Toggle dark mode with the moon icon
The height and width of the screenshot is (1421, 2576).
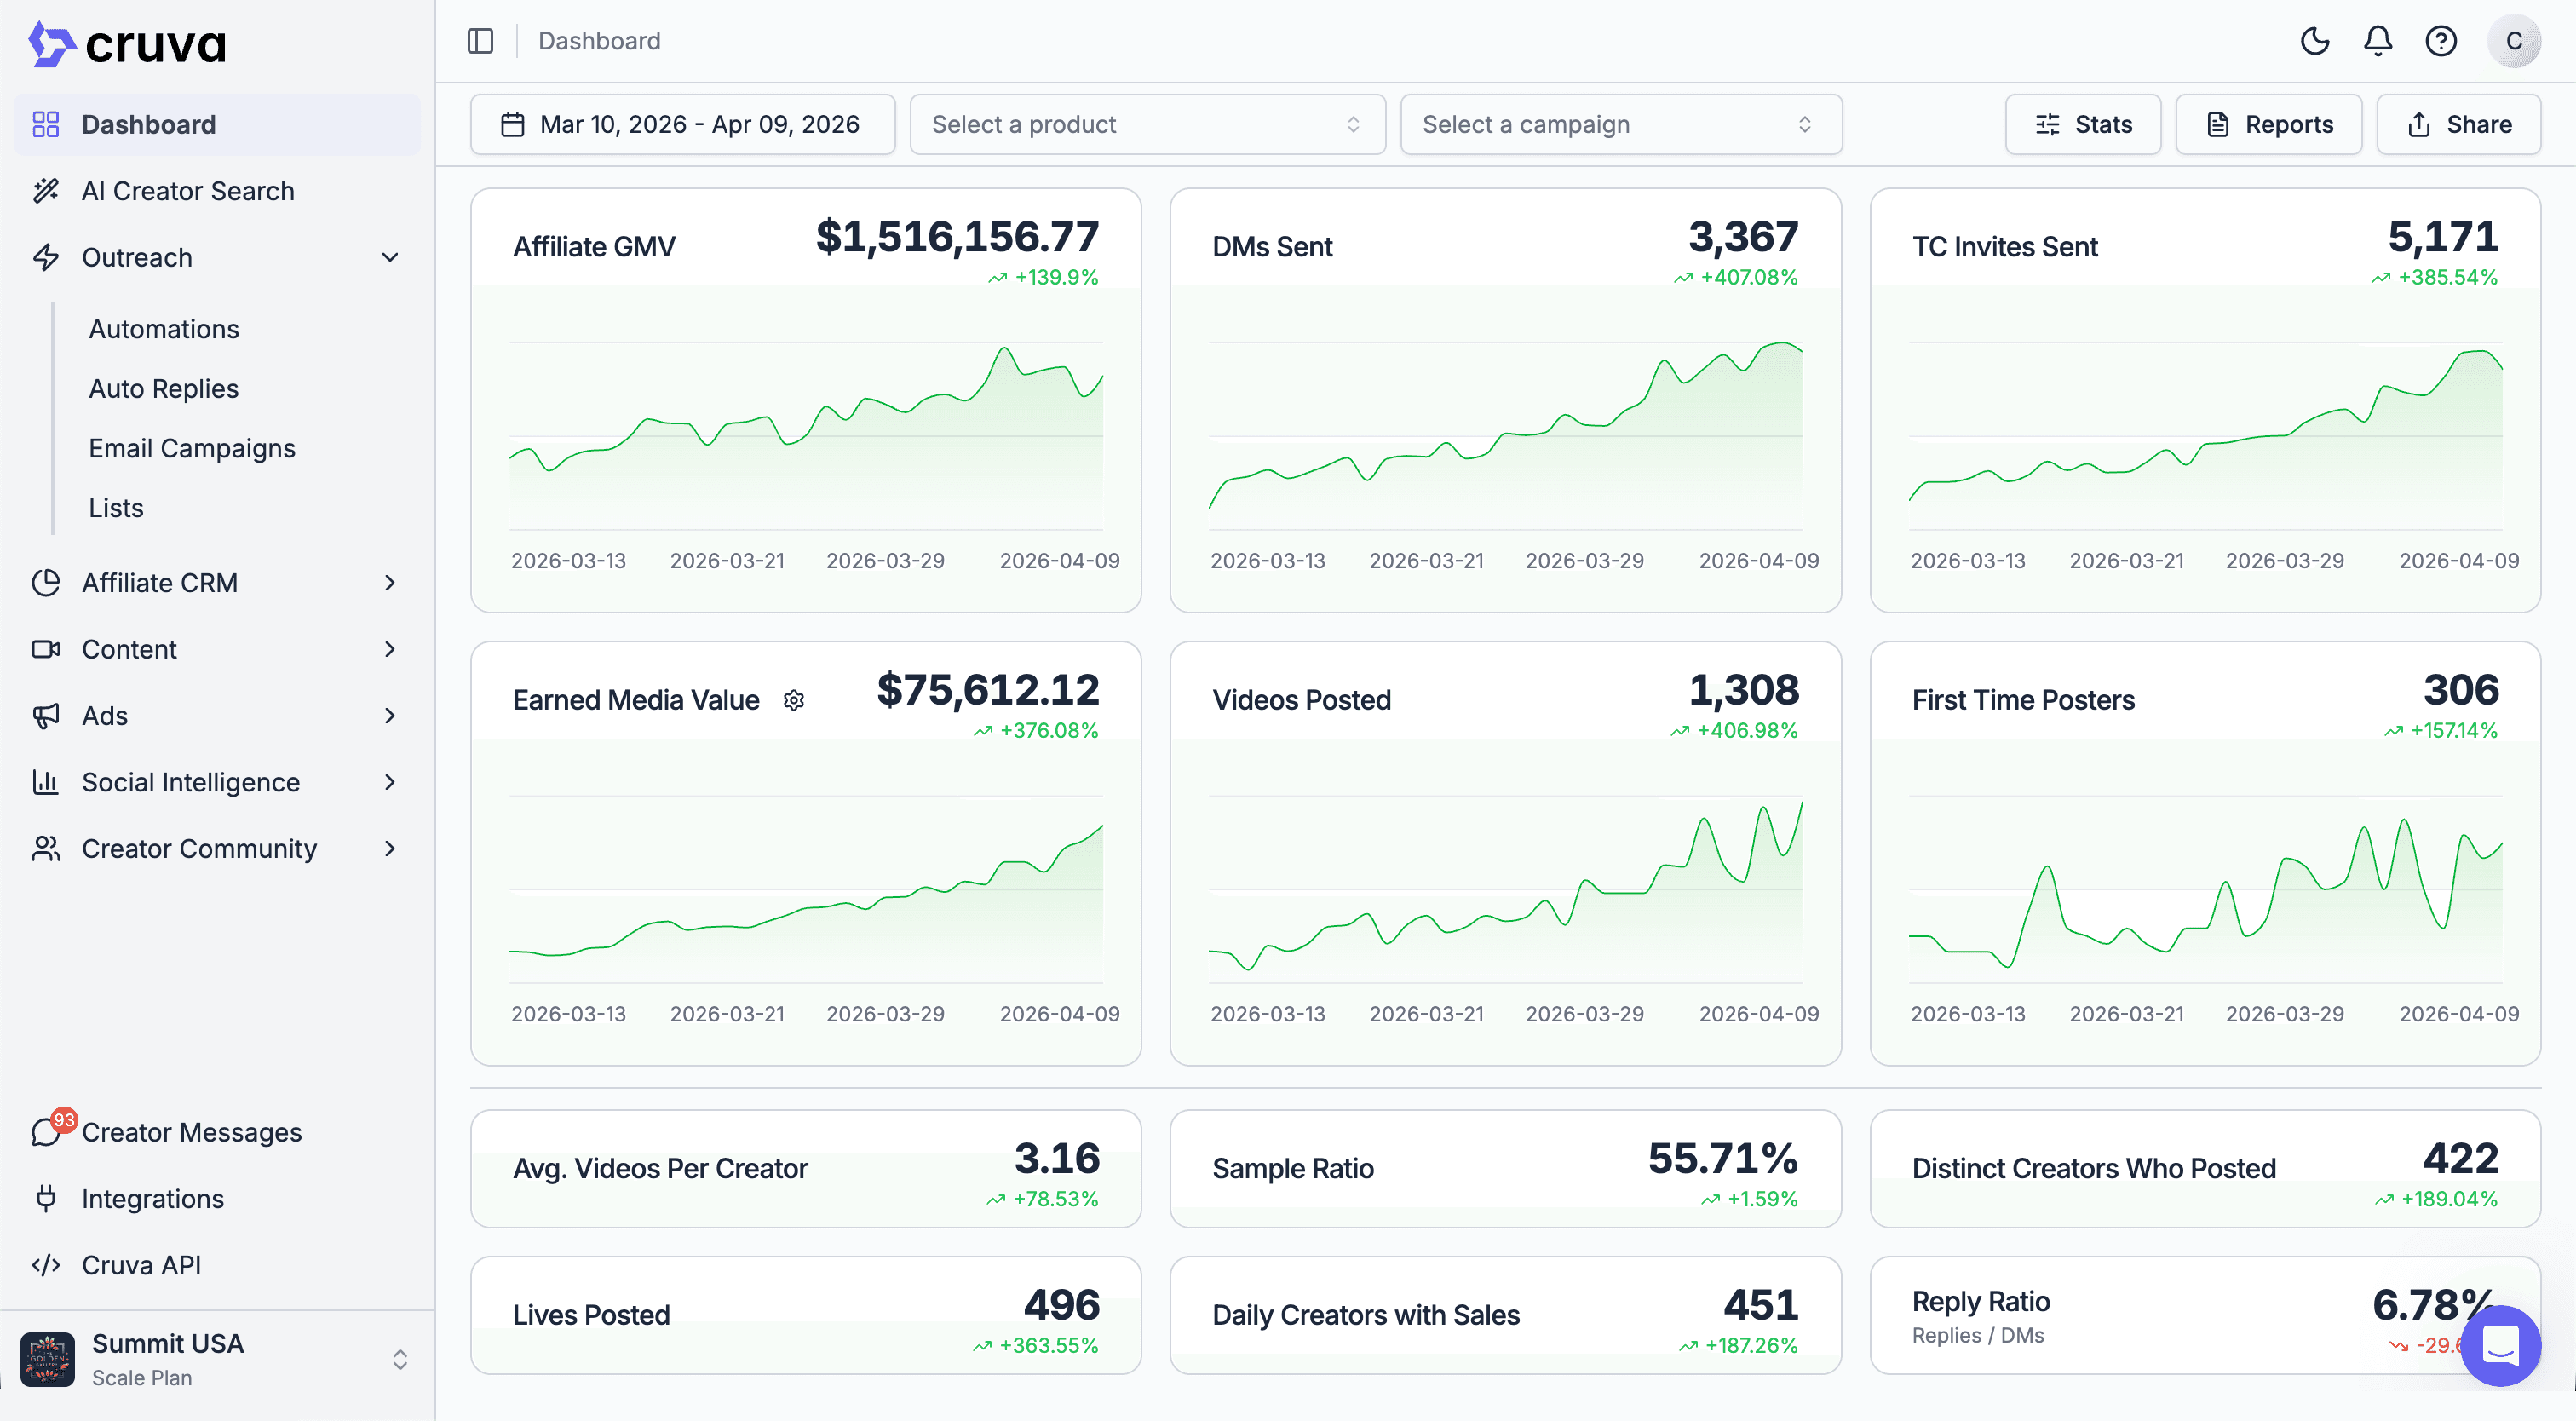(x=2316, y=41)
